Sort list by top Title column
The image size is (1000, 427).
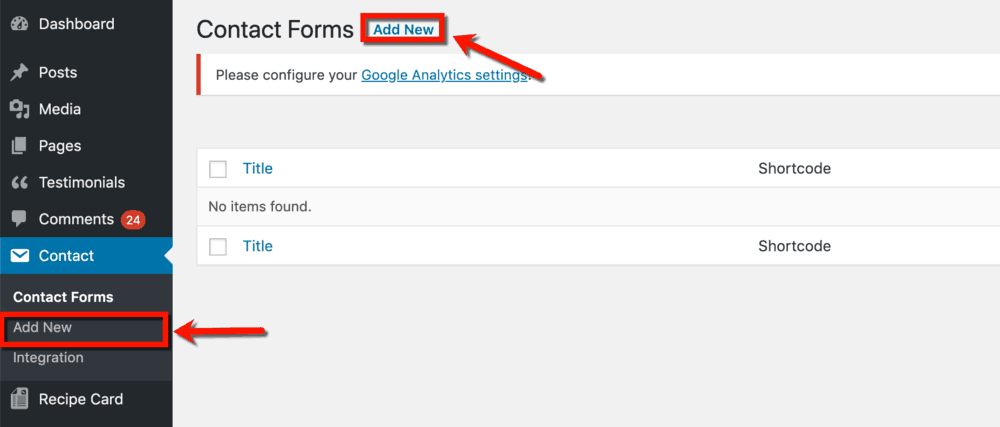[258, 169]
